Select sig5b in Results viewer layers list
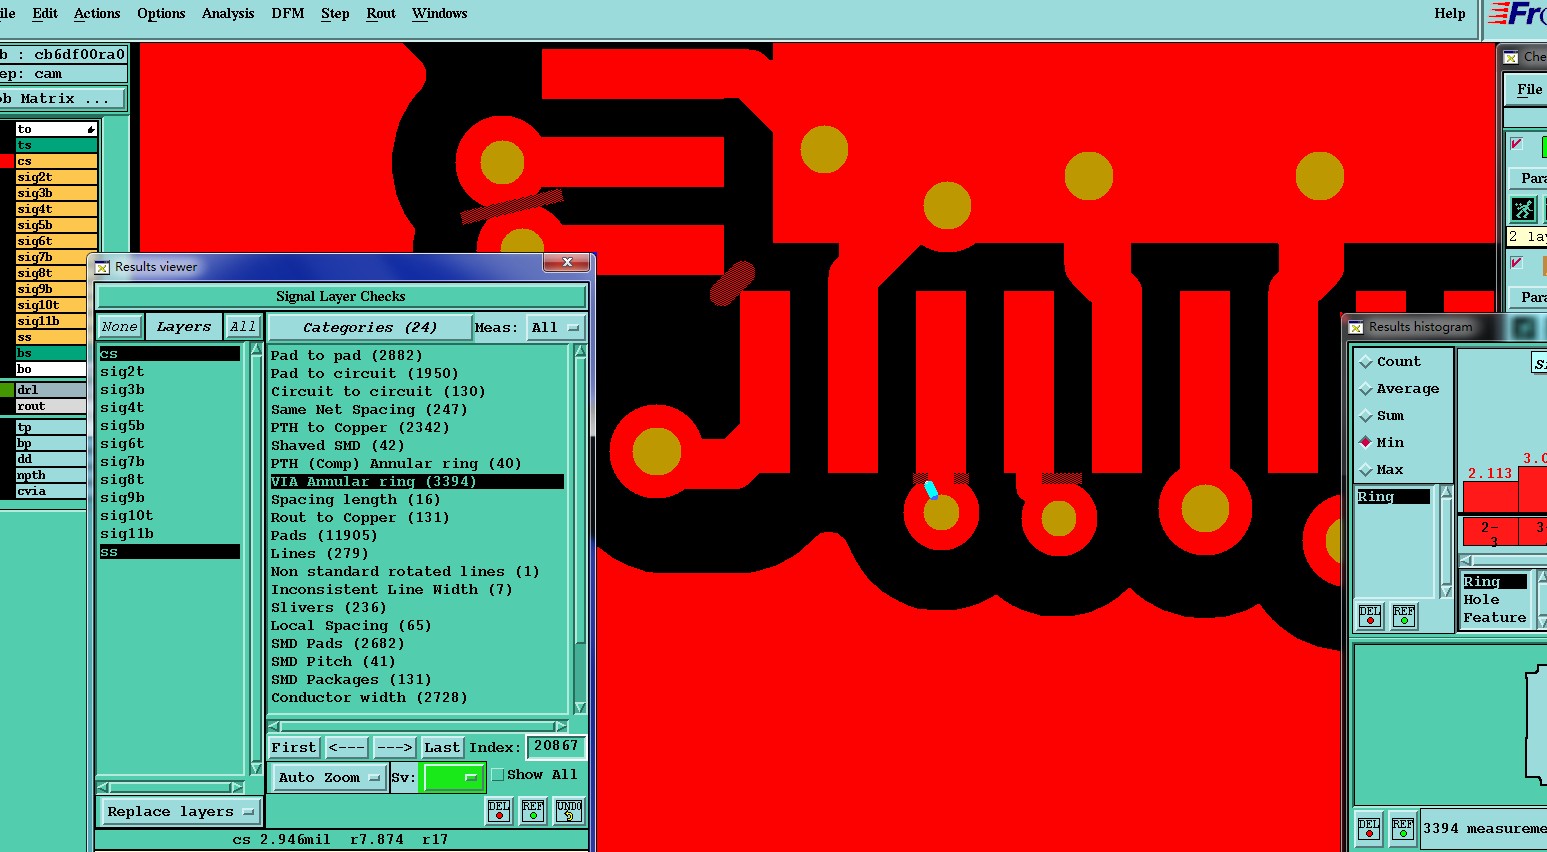 [x=123, y=426]
